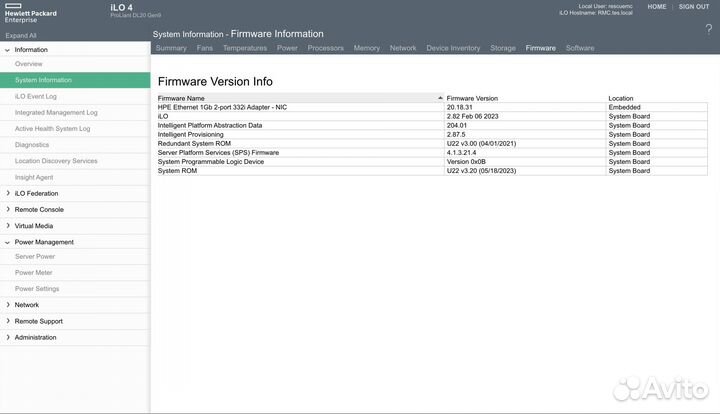Select Intelligent Platform Abstraction Data row

[432, 125]
